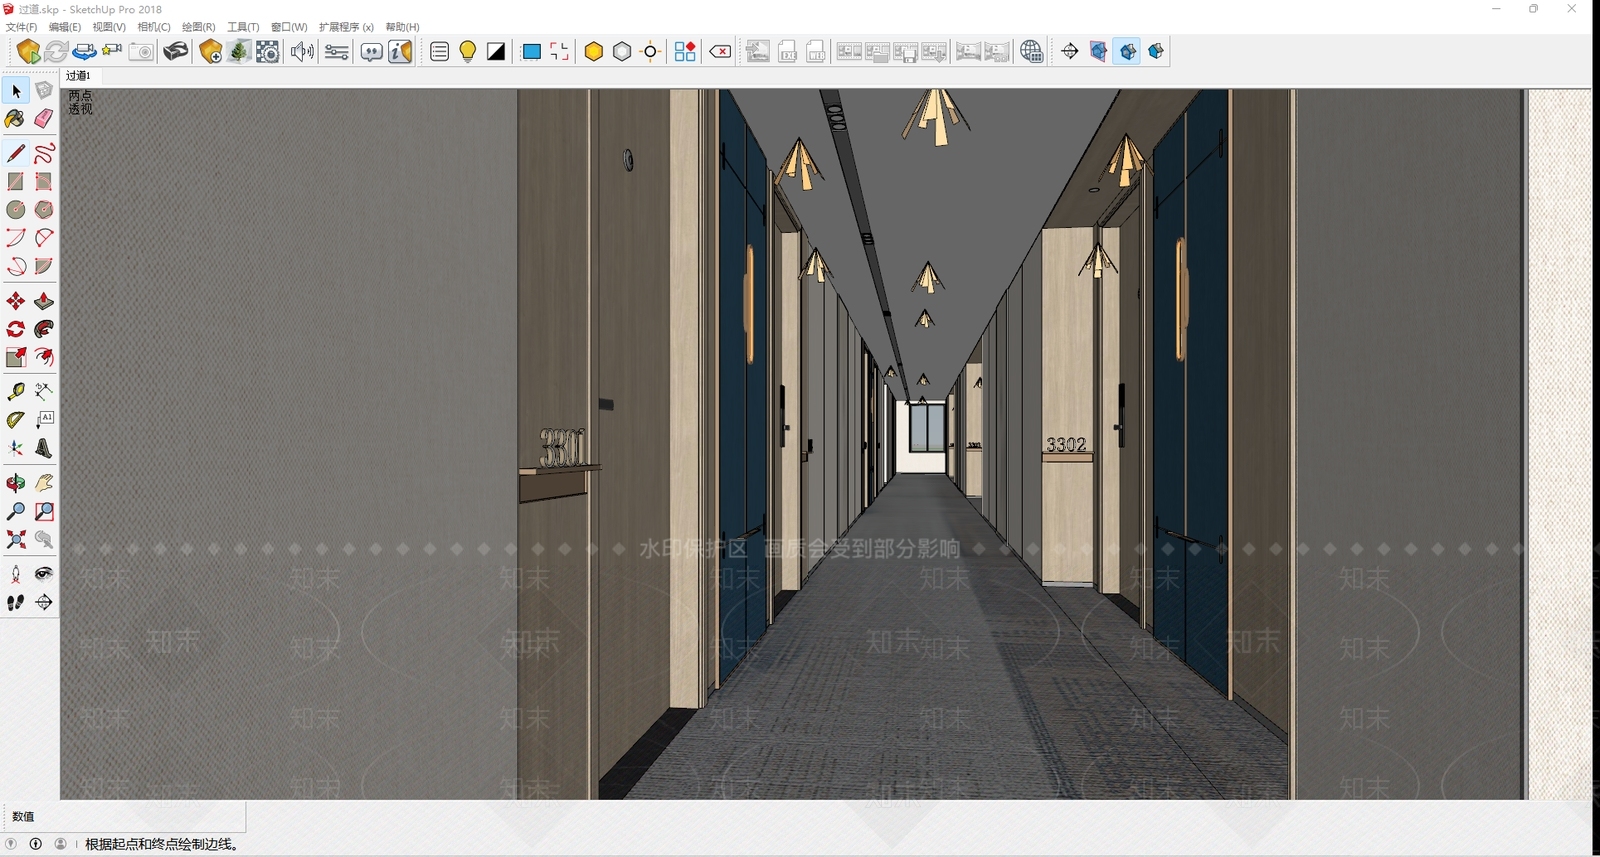This screenshot has width=1600, height=857.
Task: Activate the 3D Text tool
Action: [x=44, y=449]
